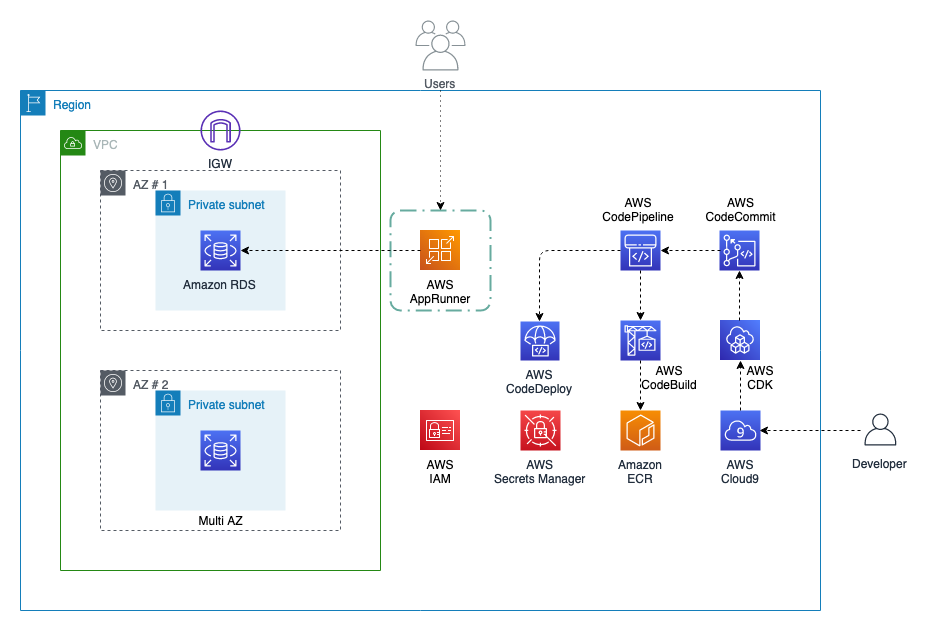
Task: Click the IGW label
Action: pyautogui.click(x=220, y=163)
